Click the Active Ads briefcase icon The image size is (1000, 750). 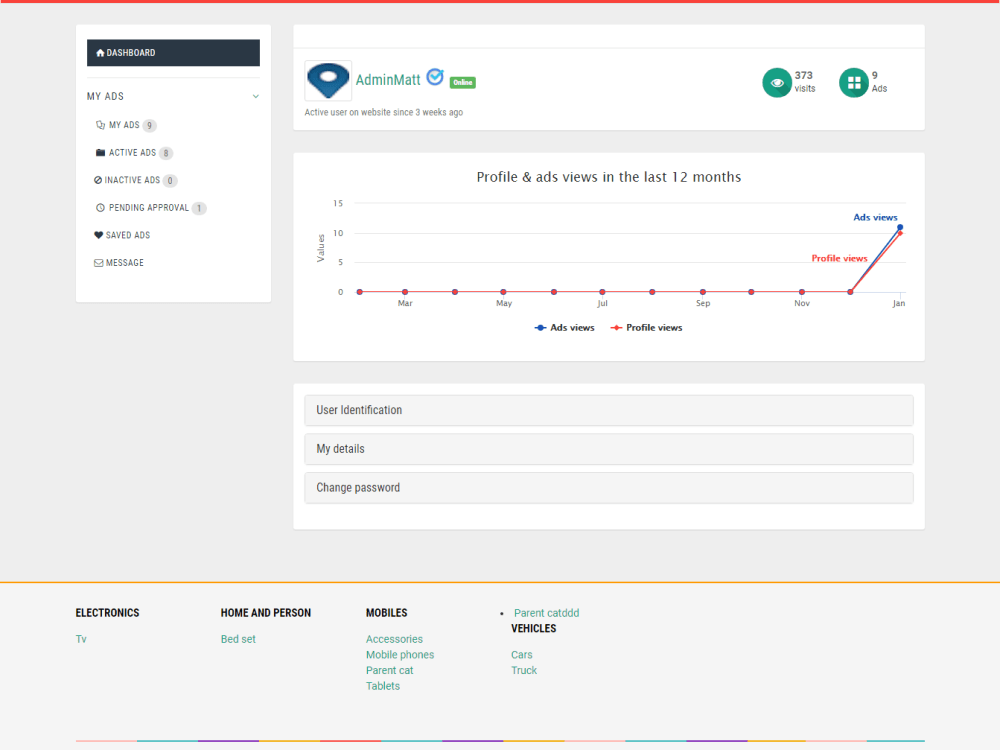click(x=99, y=152)
